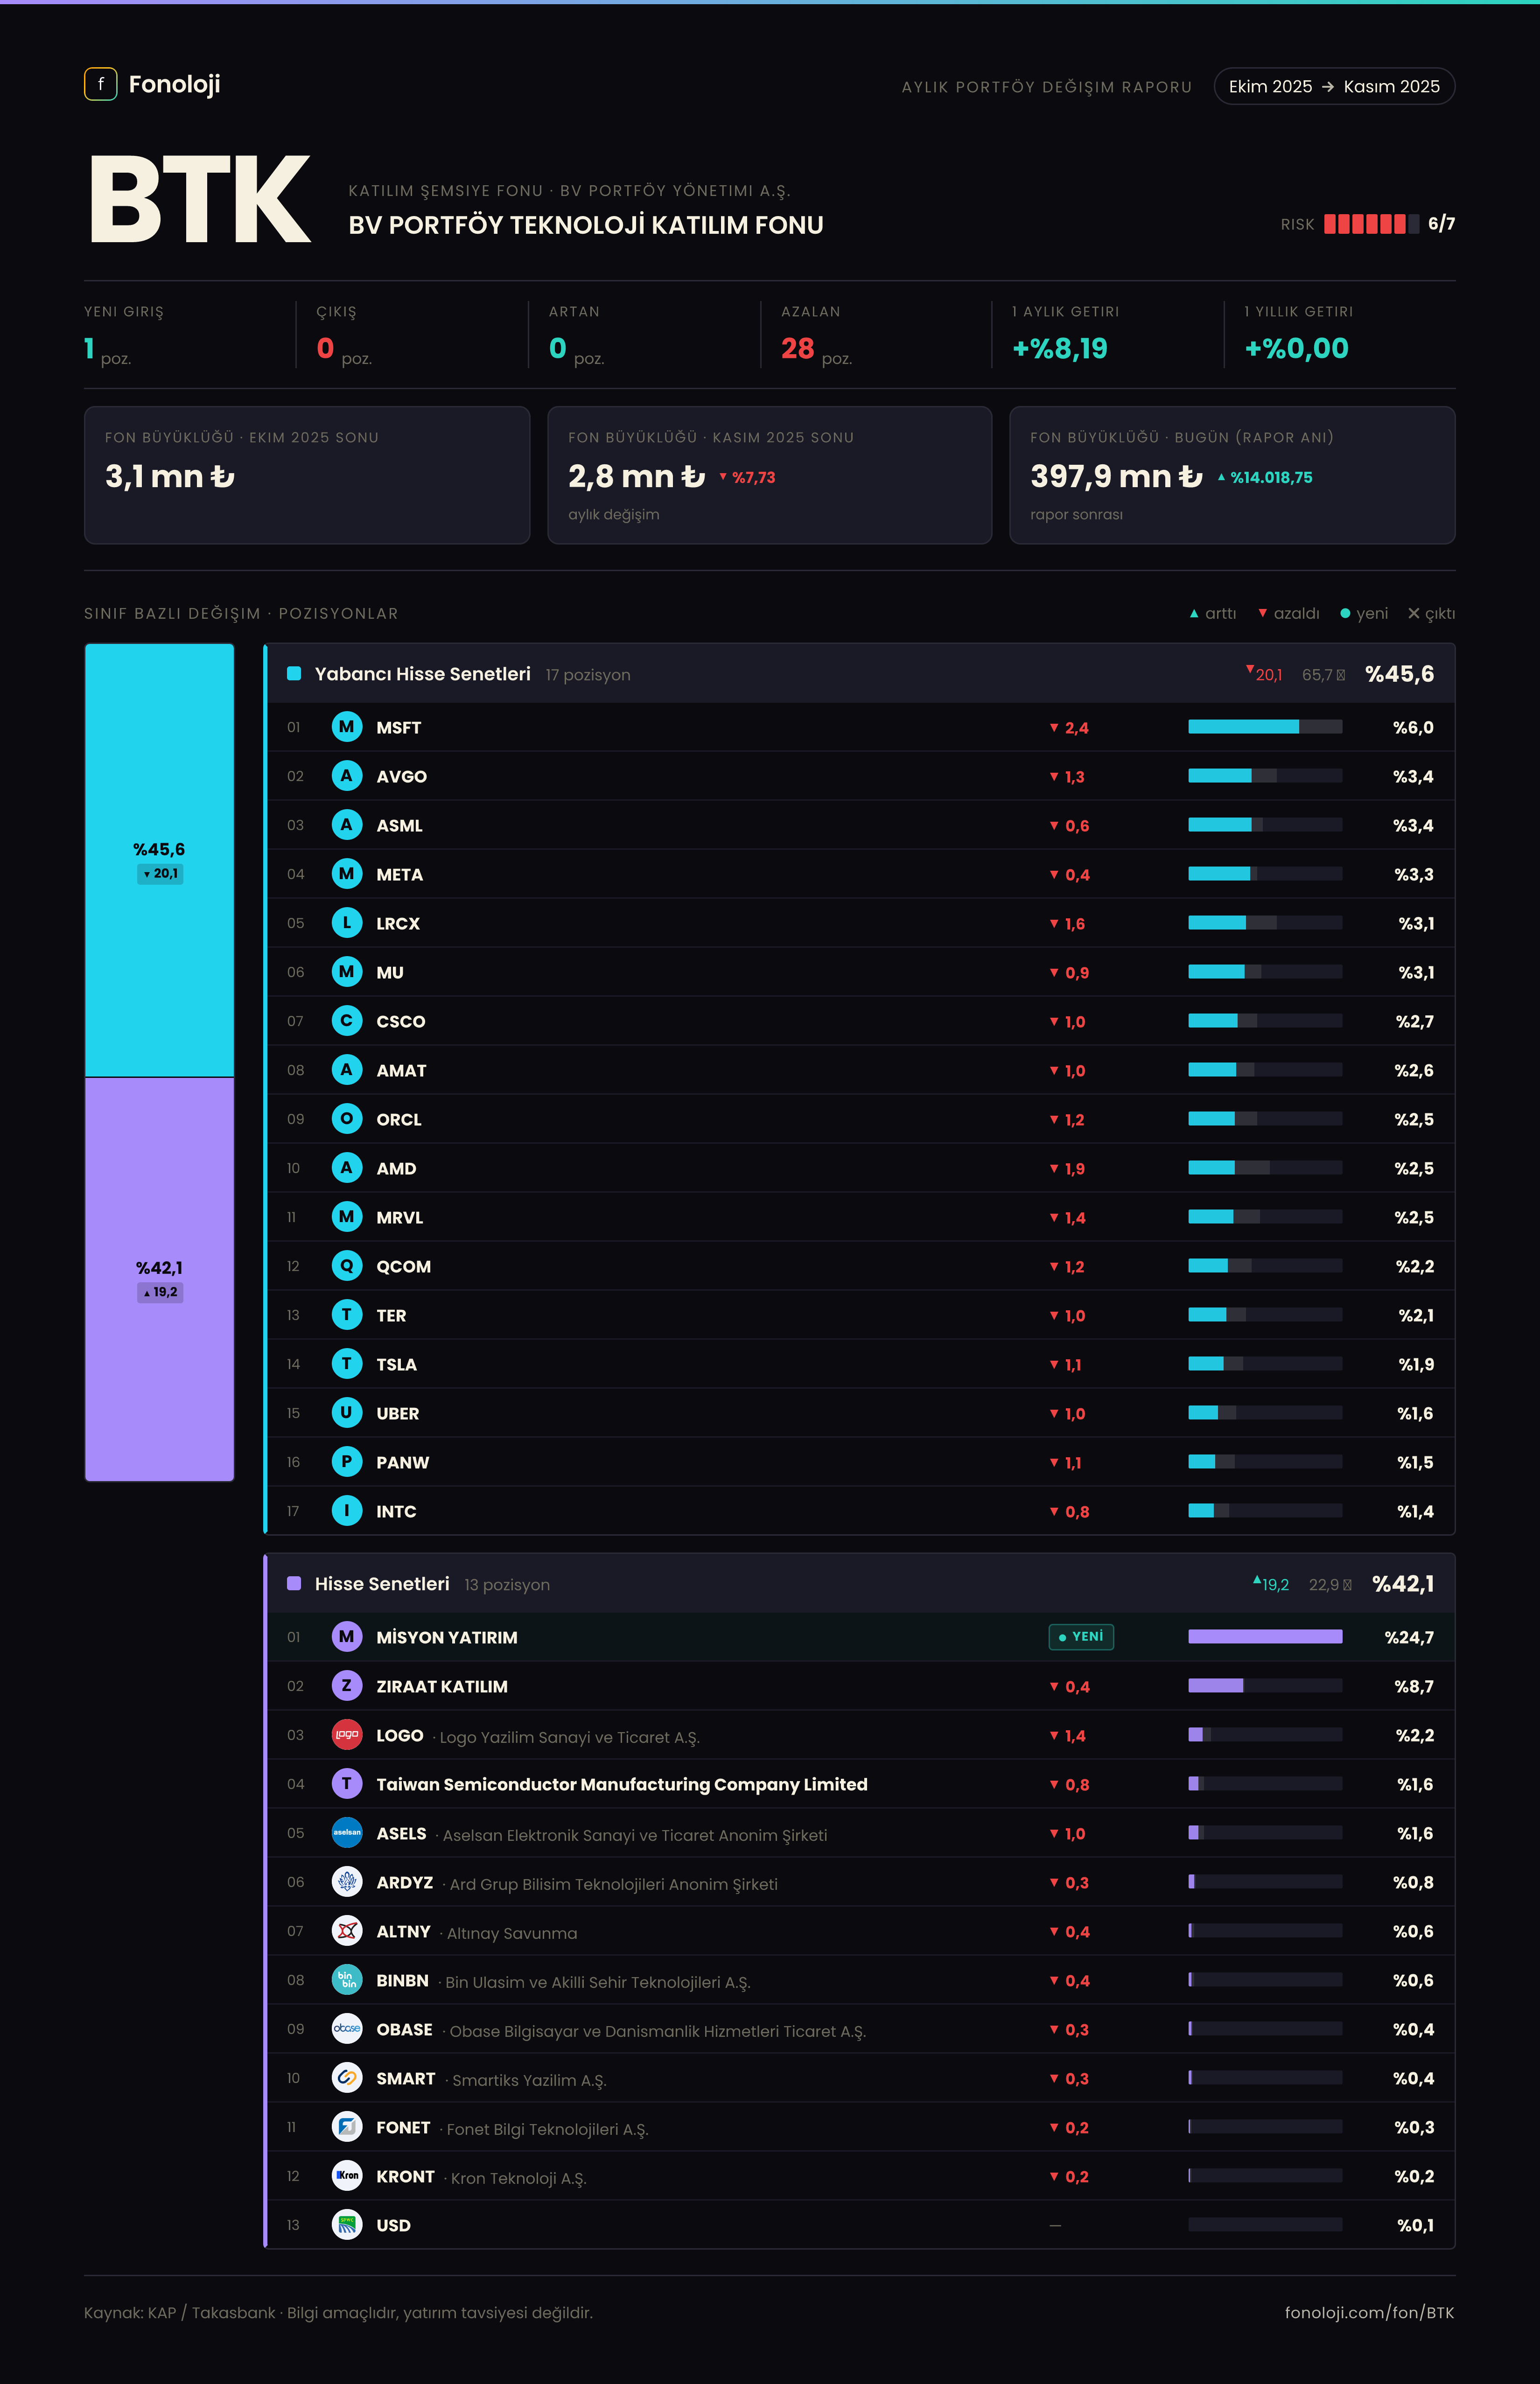Click the 'Kaynak: KAP / Takasbank' footer note

click(338, 2313)
